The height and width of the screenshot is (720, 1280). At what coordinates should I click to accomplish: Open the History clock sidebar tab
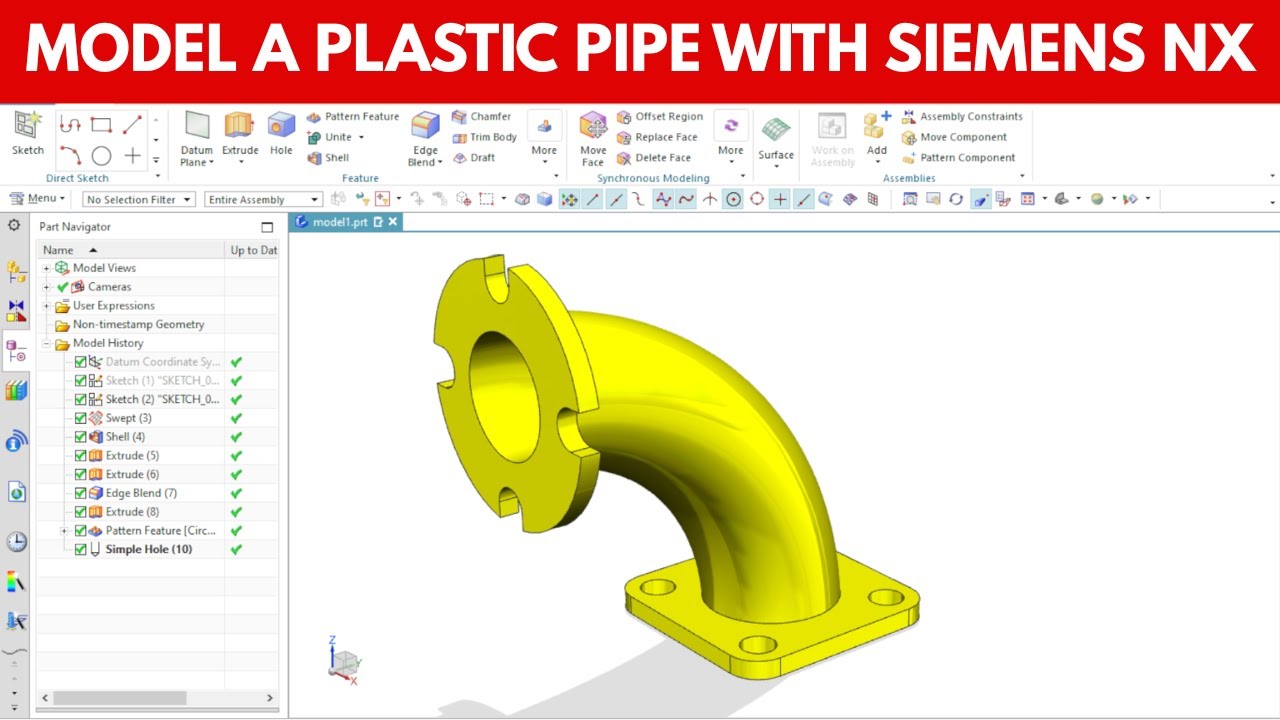(x=16, y=542)
